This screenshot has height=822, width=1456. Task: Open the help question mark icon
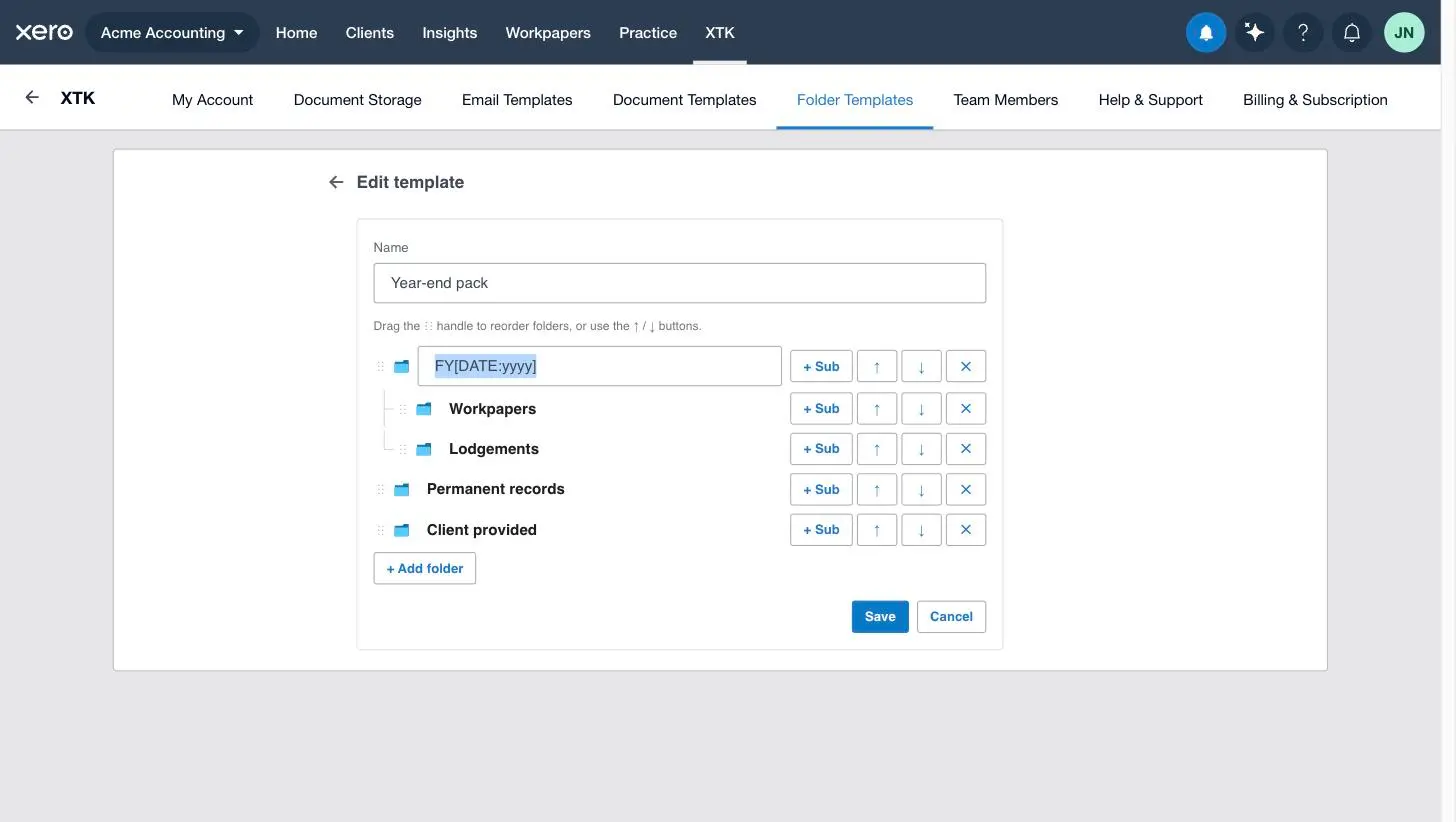(1303, 33)
